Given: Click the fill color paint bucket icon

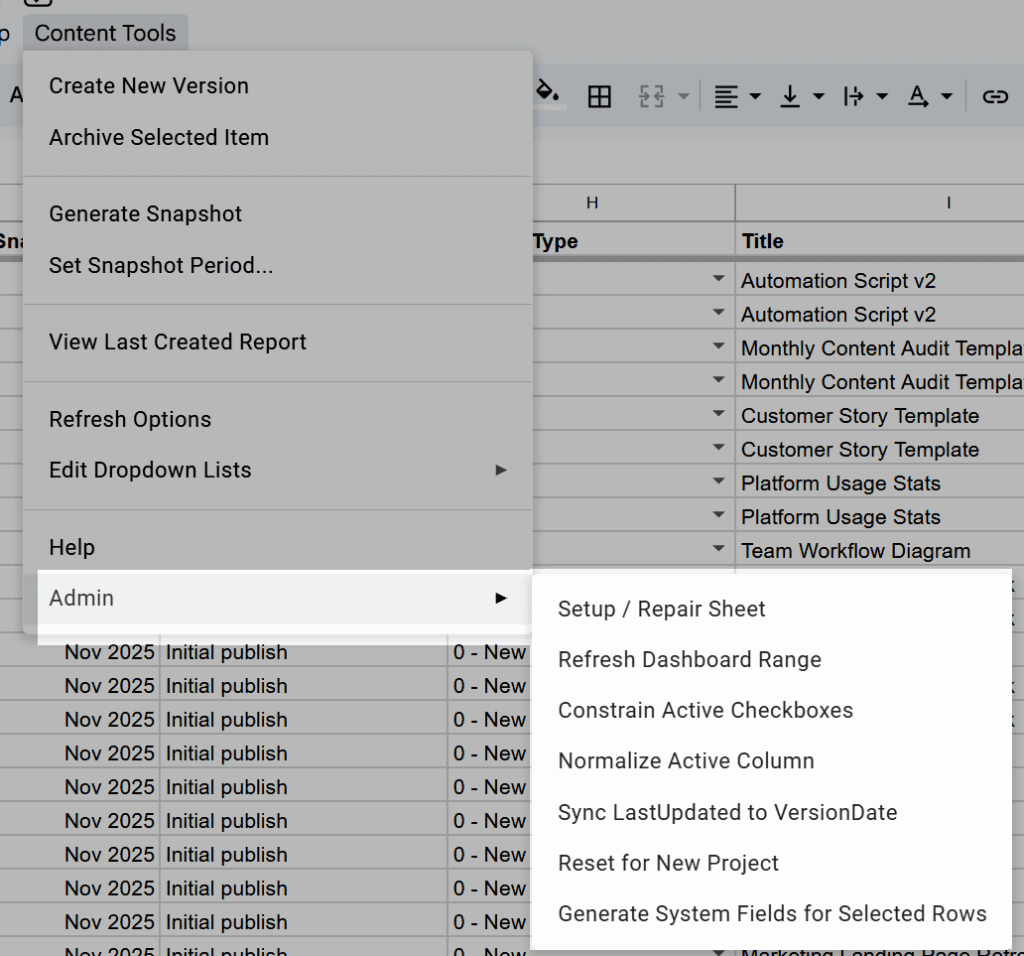Looking at the screenshot, I should click(x=547, y=94).
